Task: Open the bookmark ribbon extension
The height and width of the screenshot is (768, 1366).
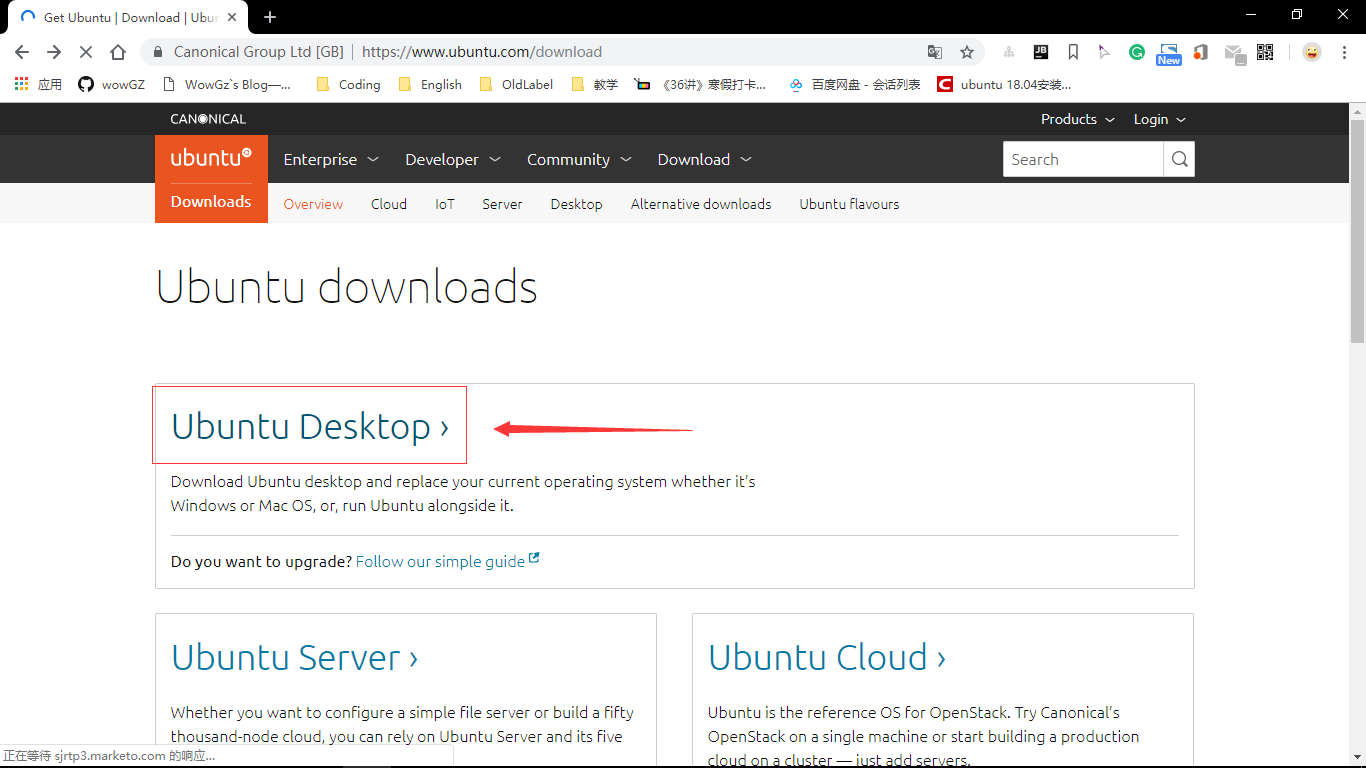Action: [x=1073, y=52]
